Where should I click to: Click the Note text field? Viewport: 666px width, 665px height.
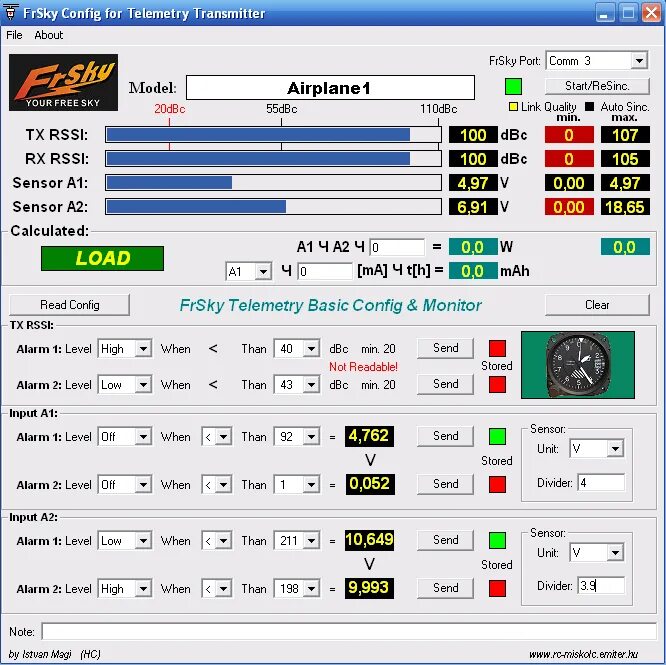point(349,631)
